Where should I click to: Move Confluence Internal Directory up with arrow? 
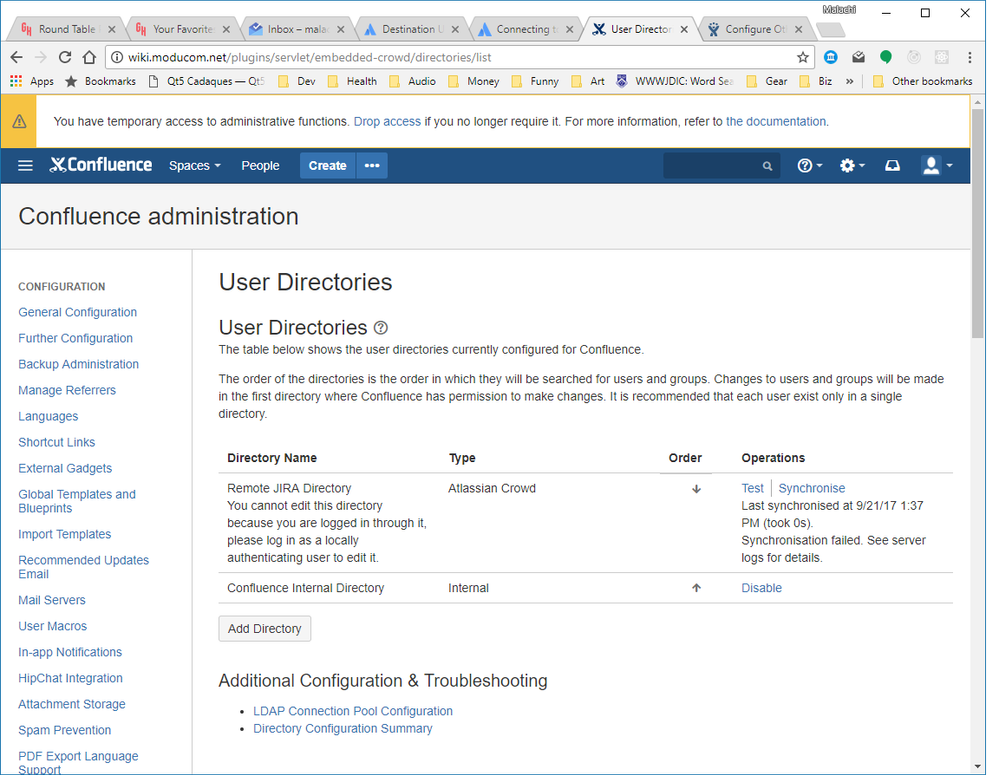click(x=696, y=588)
